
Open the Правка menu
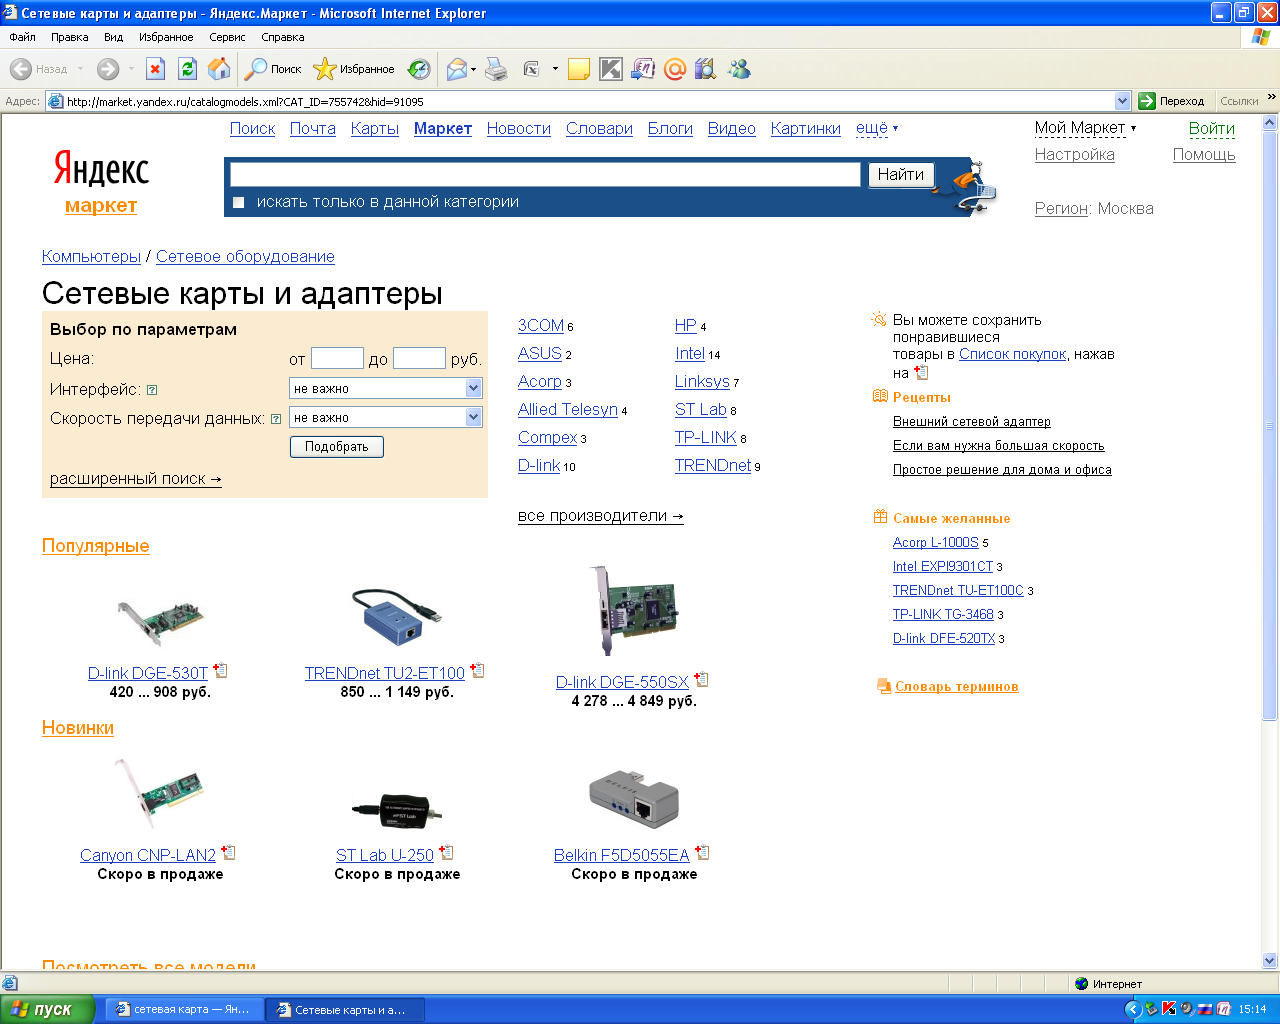(x=70, y=37)
